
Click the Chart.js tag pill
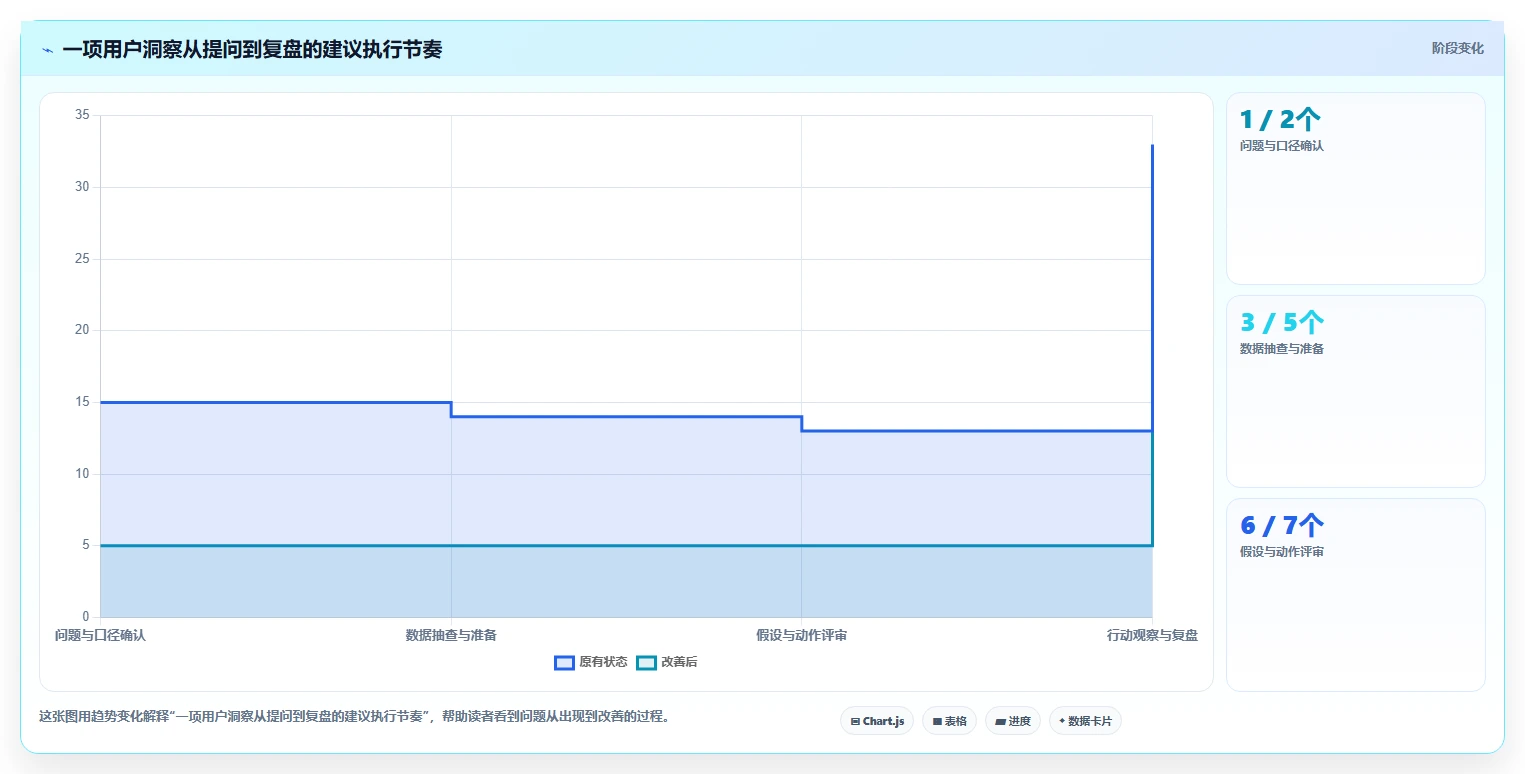tap(877, 721)
